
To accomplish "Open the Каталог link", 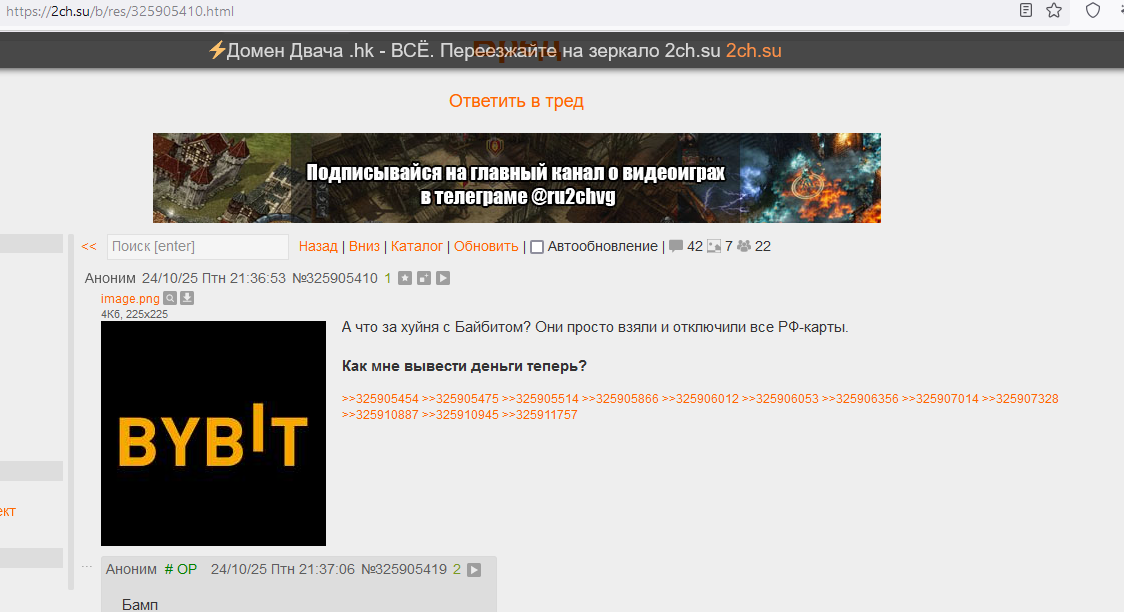I will tap(416, 247).
